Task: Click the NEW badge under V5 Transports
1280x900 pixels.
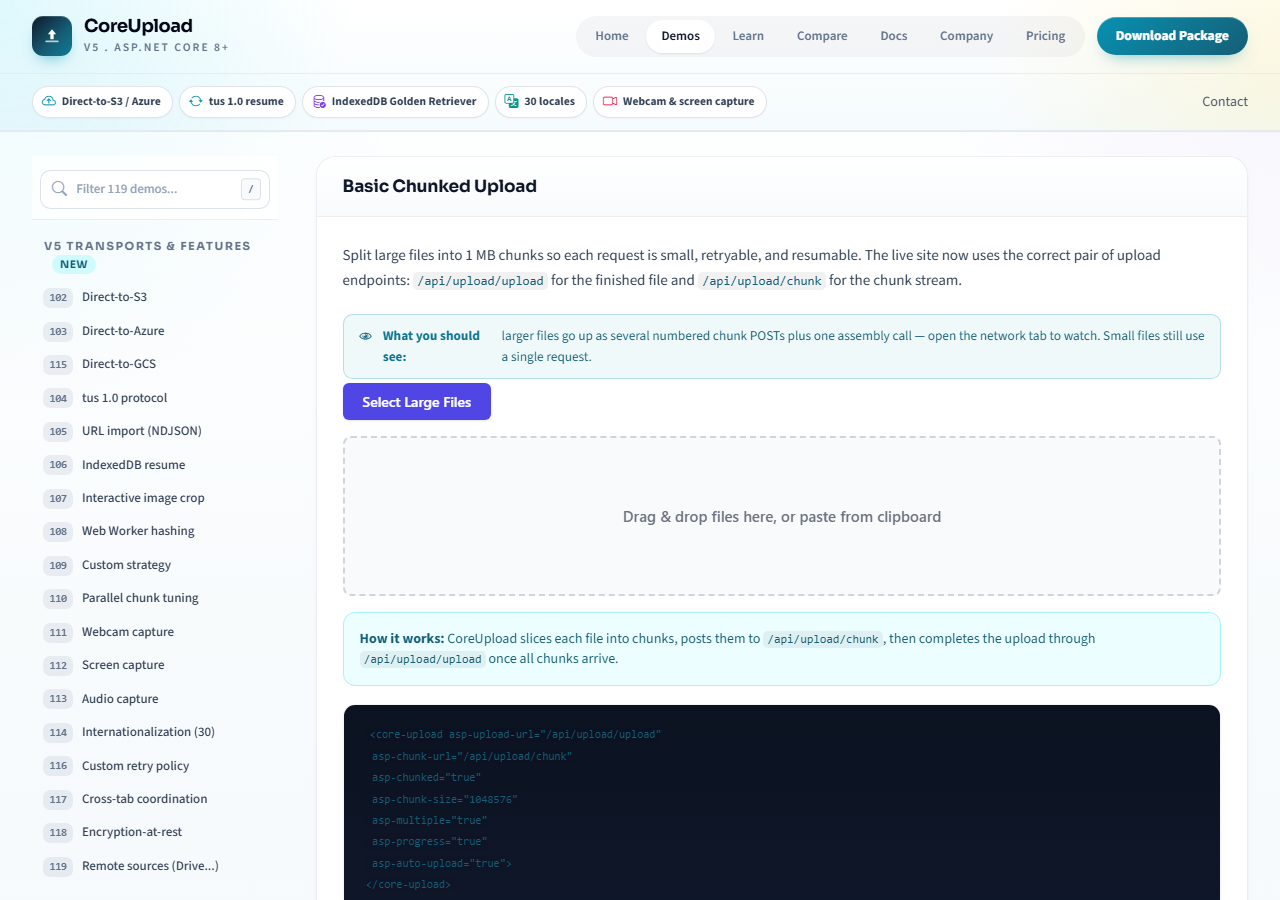Action: (74, 265)
